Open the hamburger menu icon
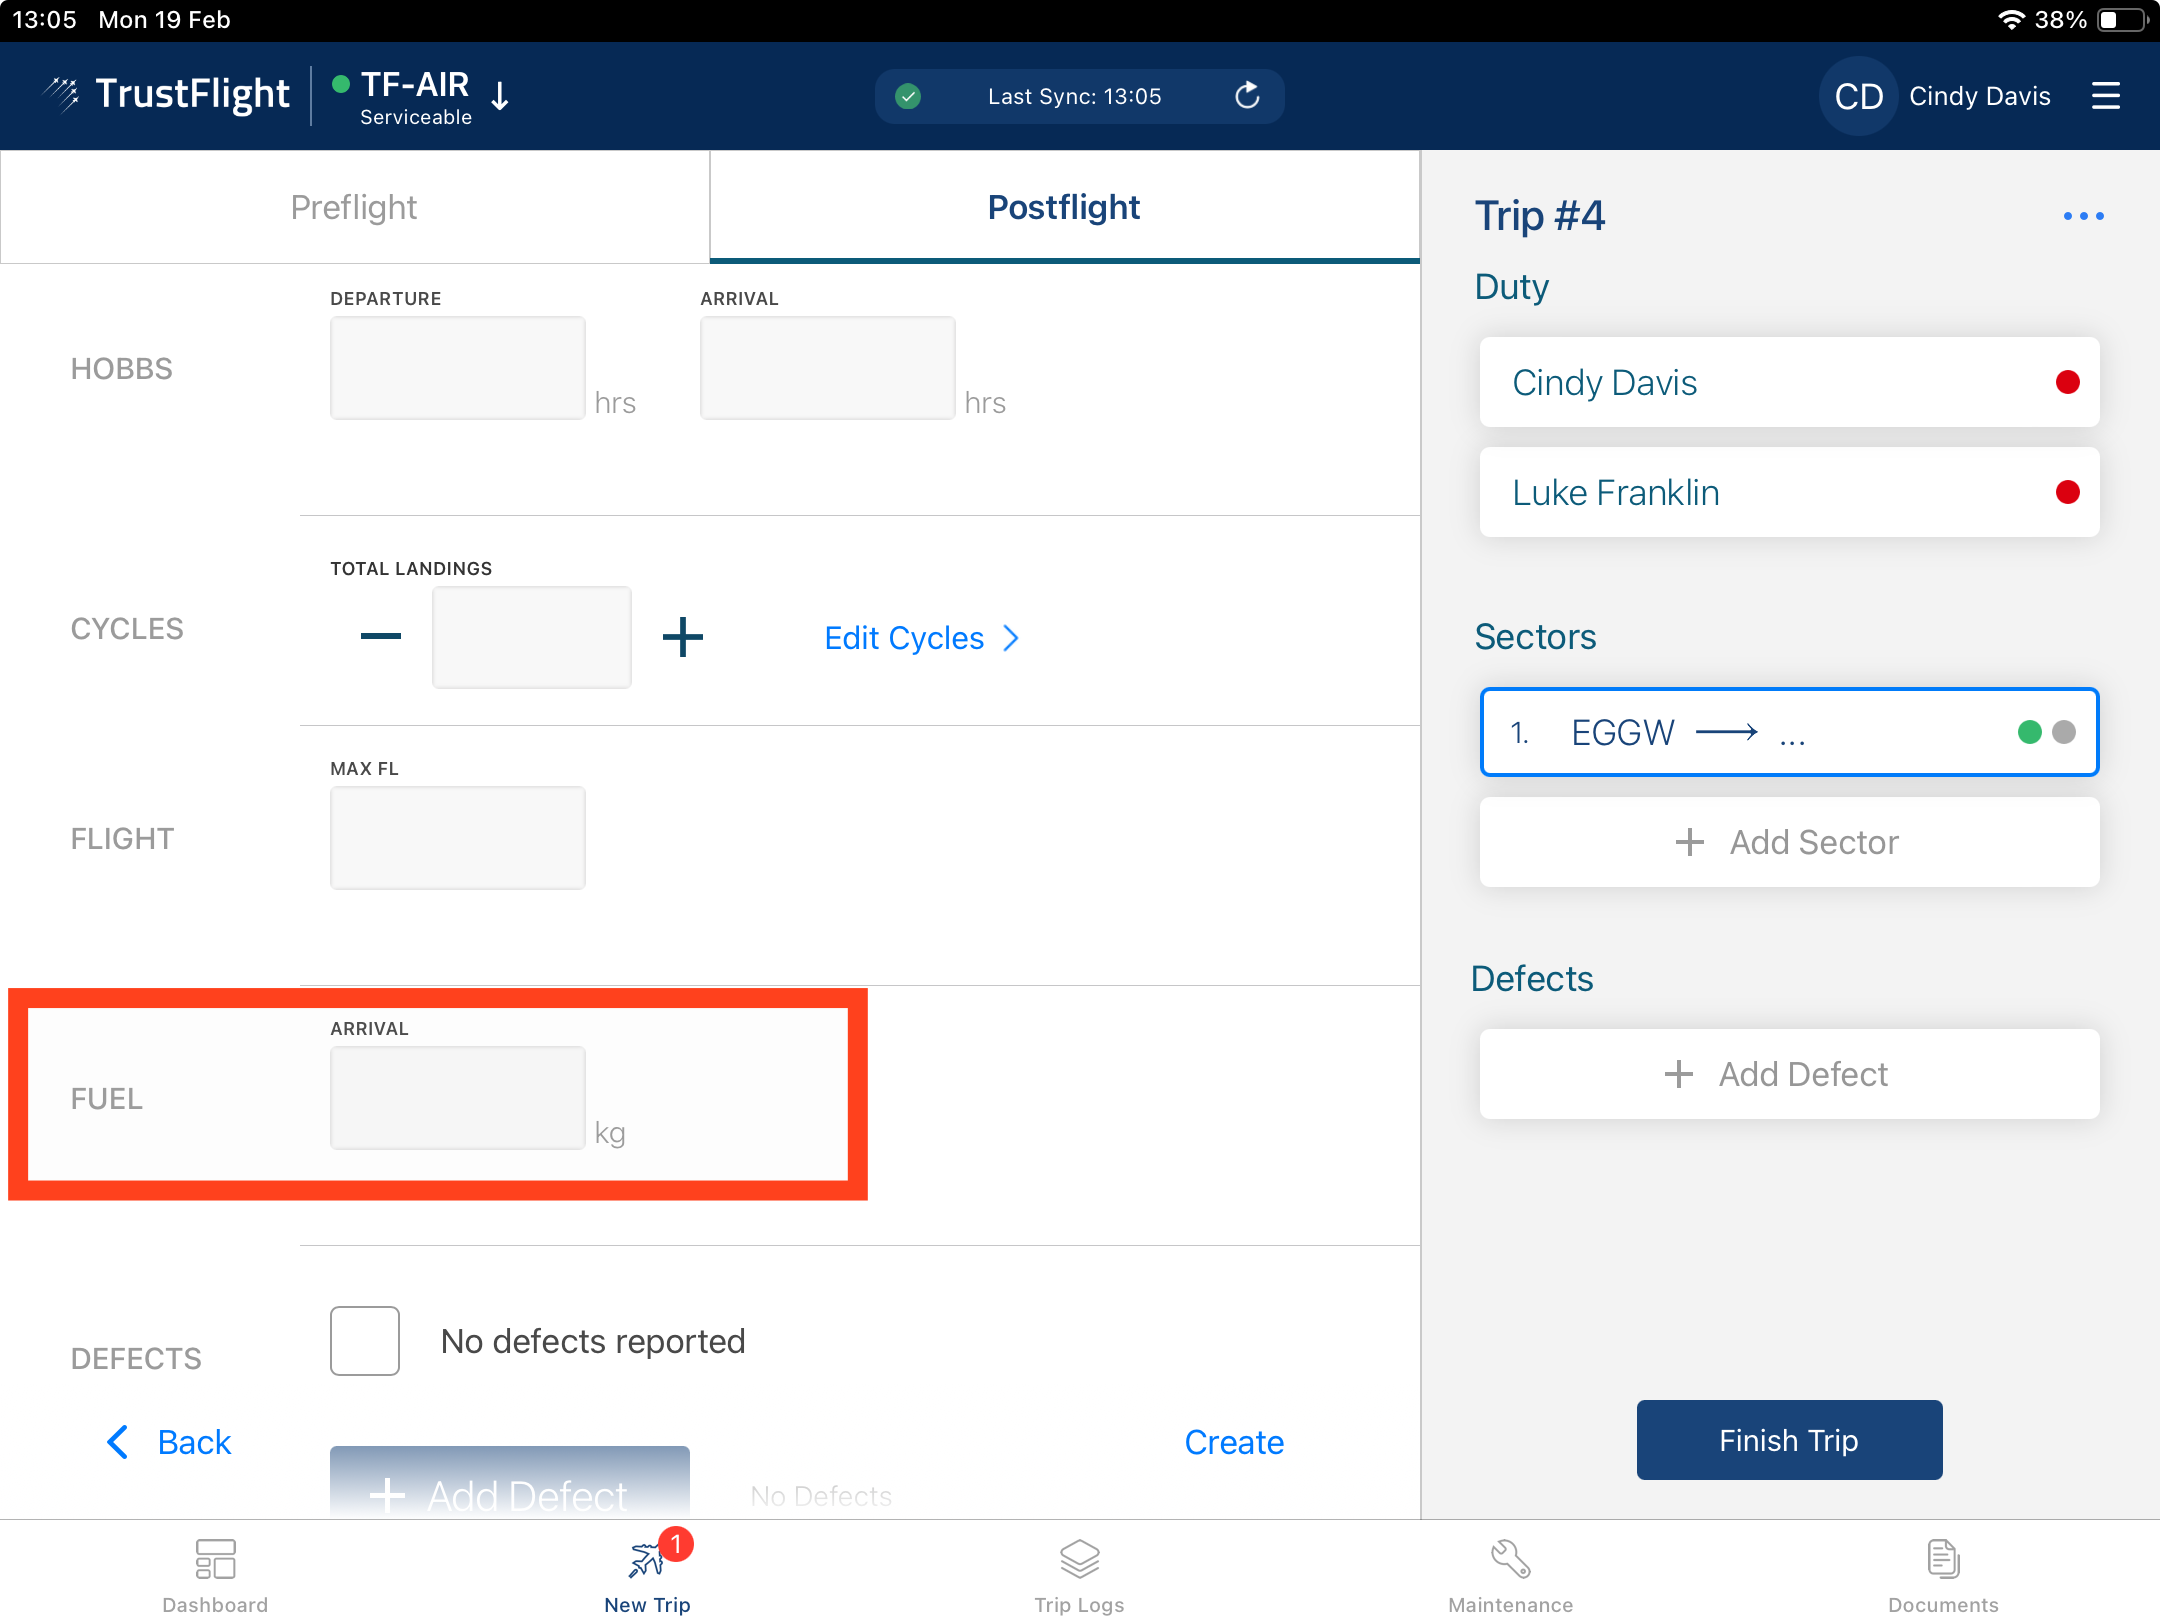This screenshot has height=1620, width=2160. 2105,96
